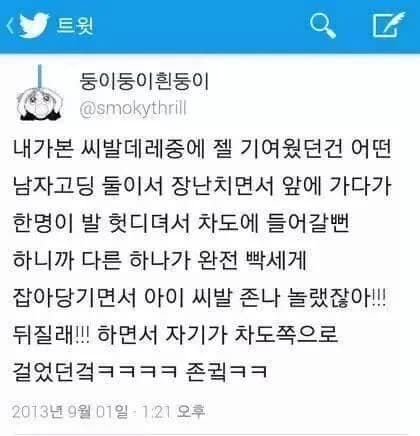Click the word 존귘ㅋㅋ in tweet

pyautogui.click(x=226, y=371)
